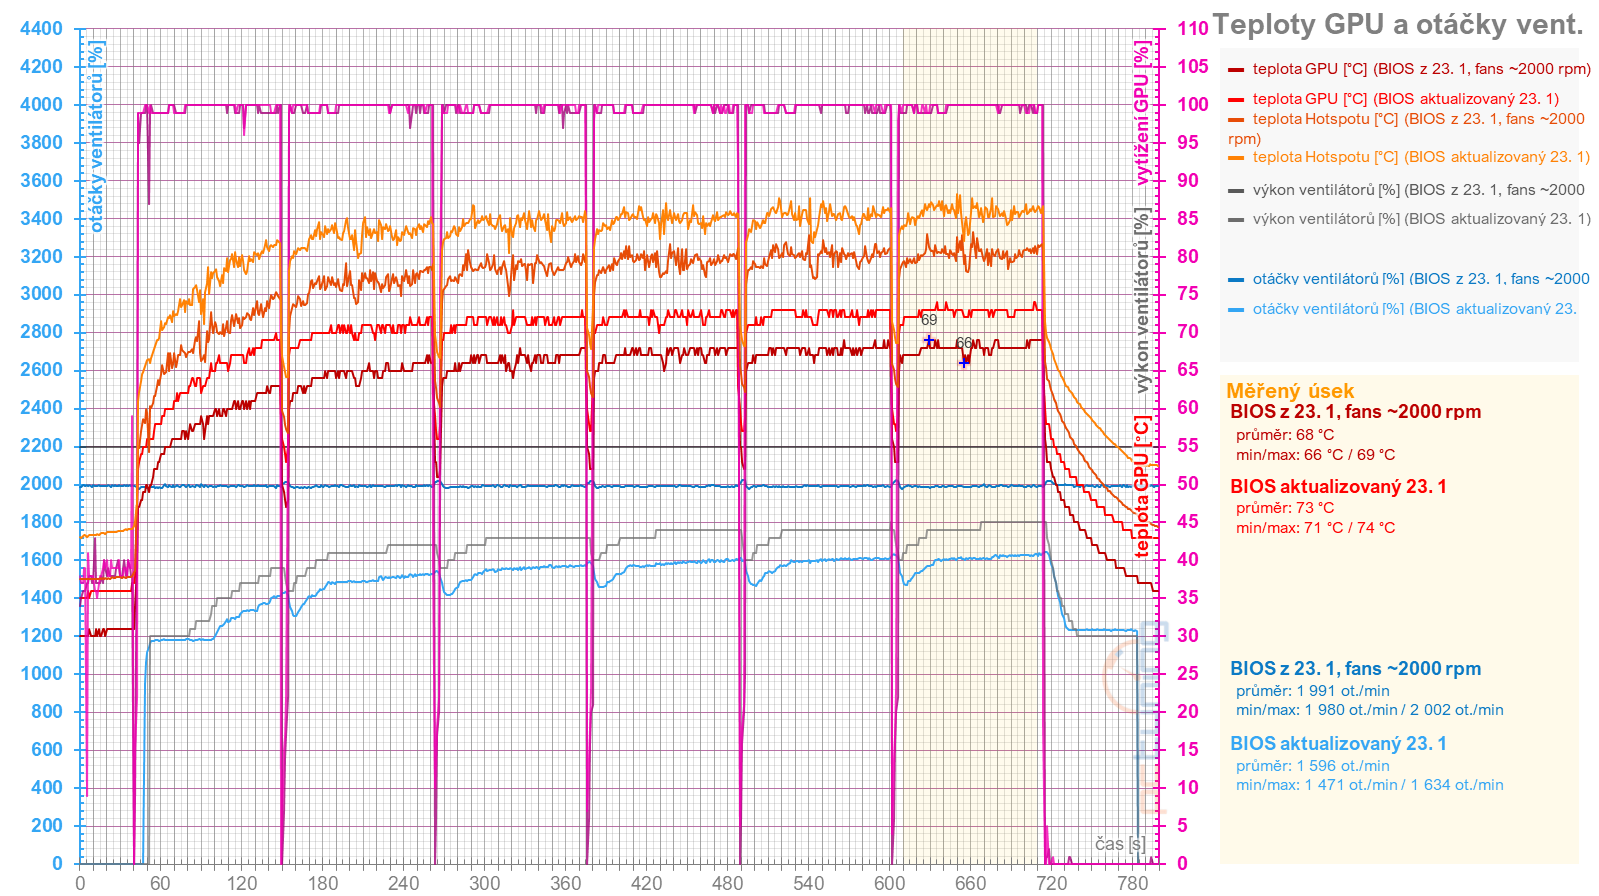Click vertical axis label 'teplota GPU [°C]'
Image resolution: width=1599 pixels, height=896 pixels.
point(1141,486)
